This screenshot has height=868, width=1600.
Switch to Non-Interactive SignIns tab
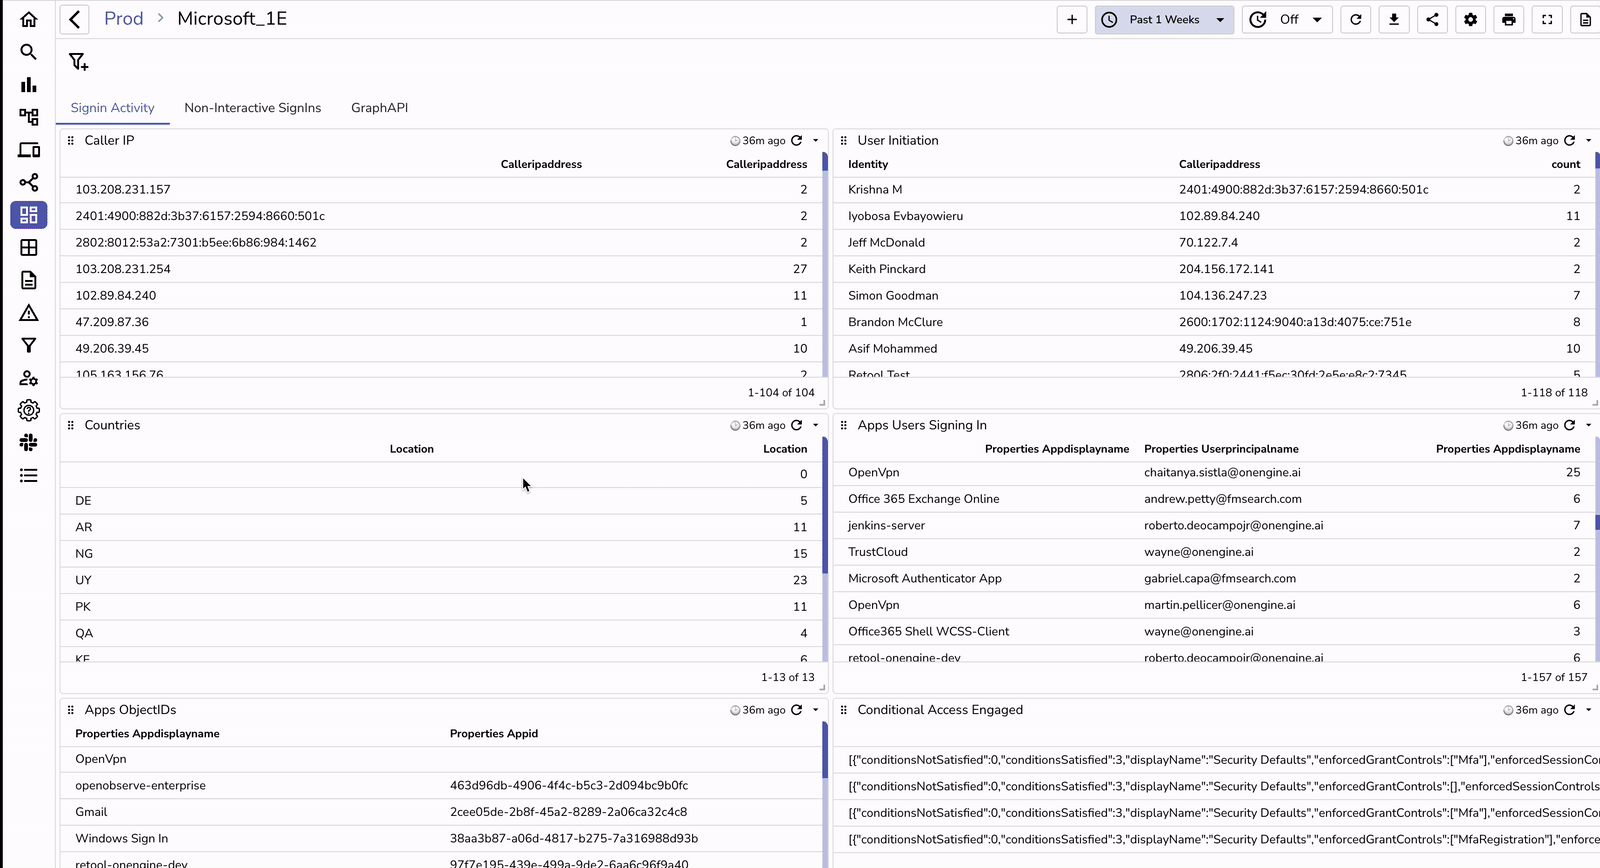252,108
